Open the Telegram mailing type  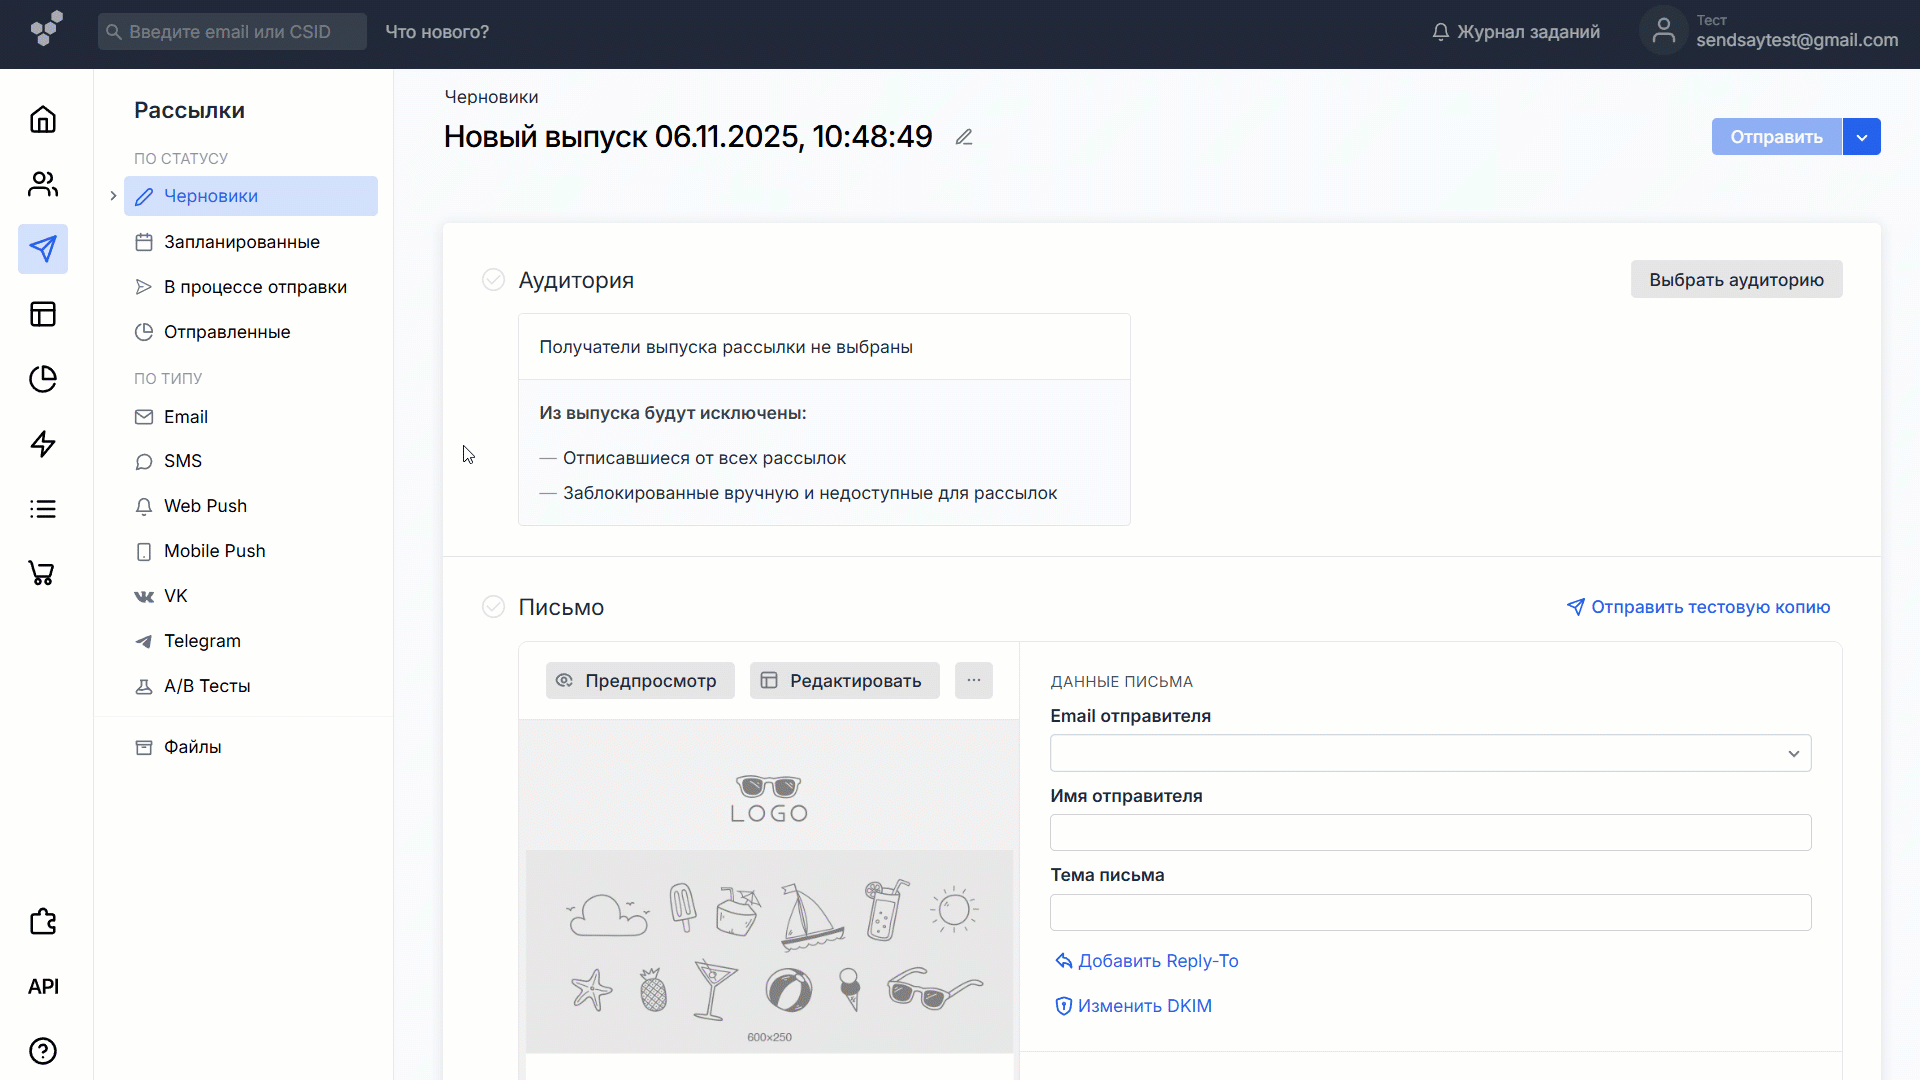pos(202,641)
